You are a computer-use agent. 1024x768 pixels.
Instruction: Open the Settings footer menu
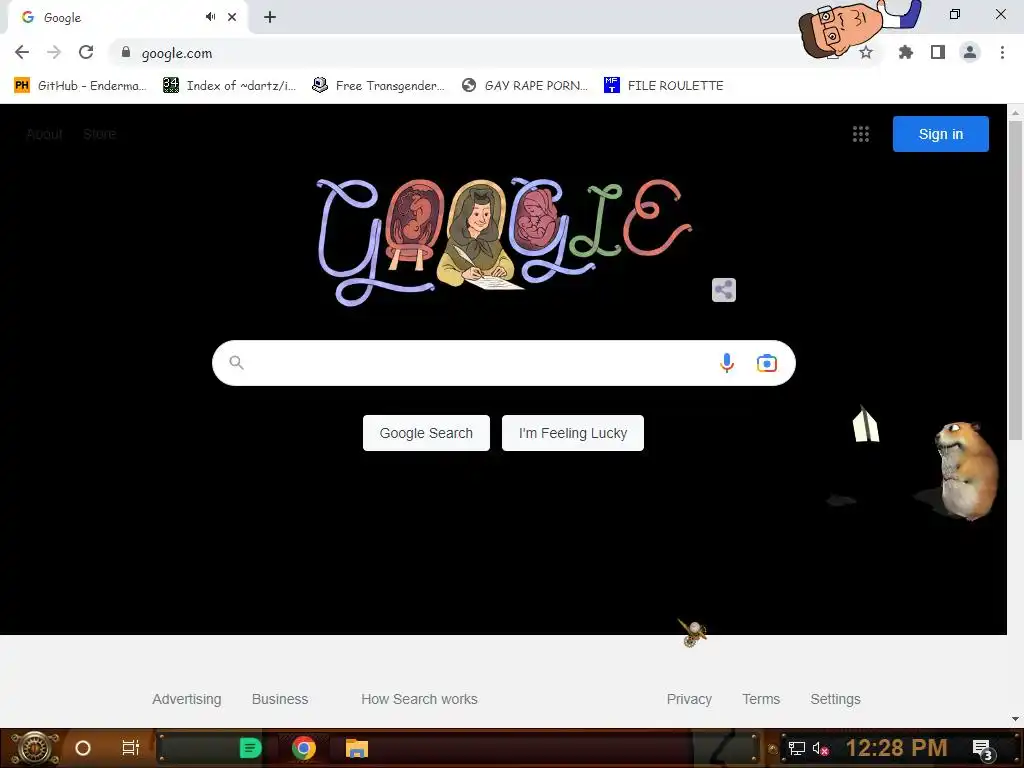[835, 699]
